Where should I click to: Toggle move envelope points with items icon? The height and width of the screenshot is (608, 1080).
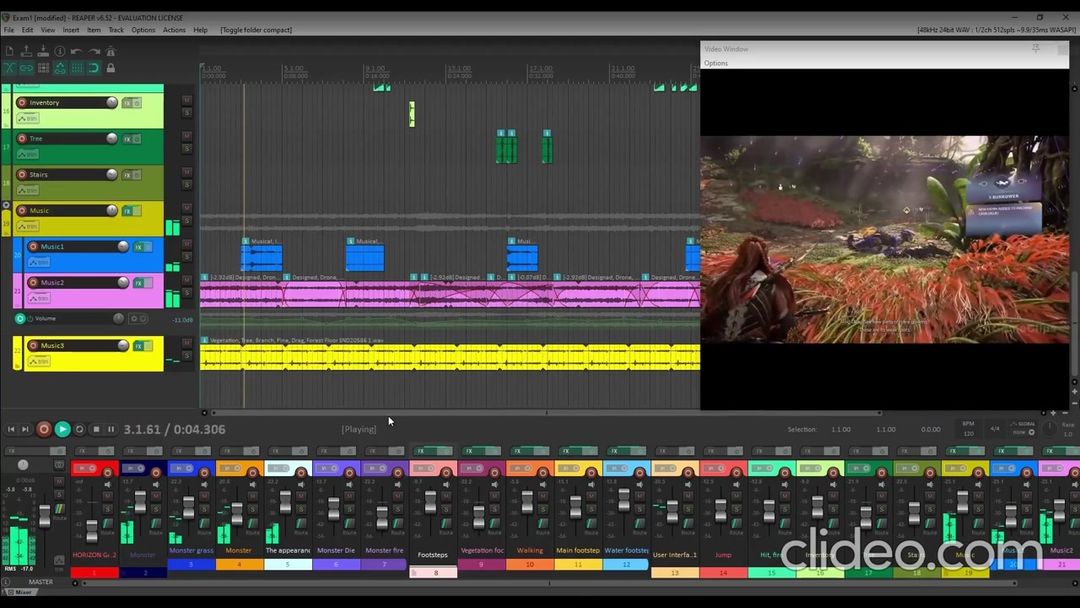point(60,68)
